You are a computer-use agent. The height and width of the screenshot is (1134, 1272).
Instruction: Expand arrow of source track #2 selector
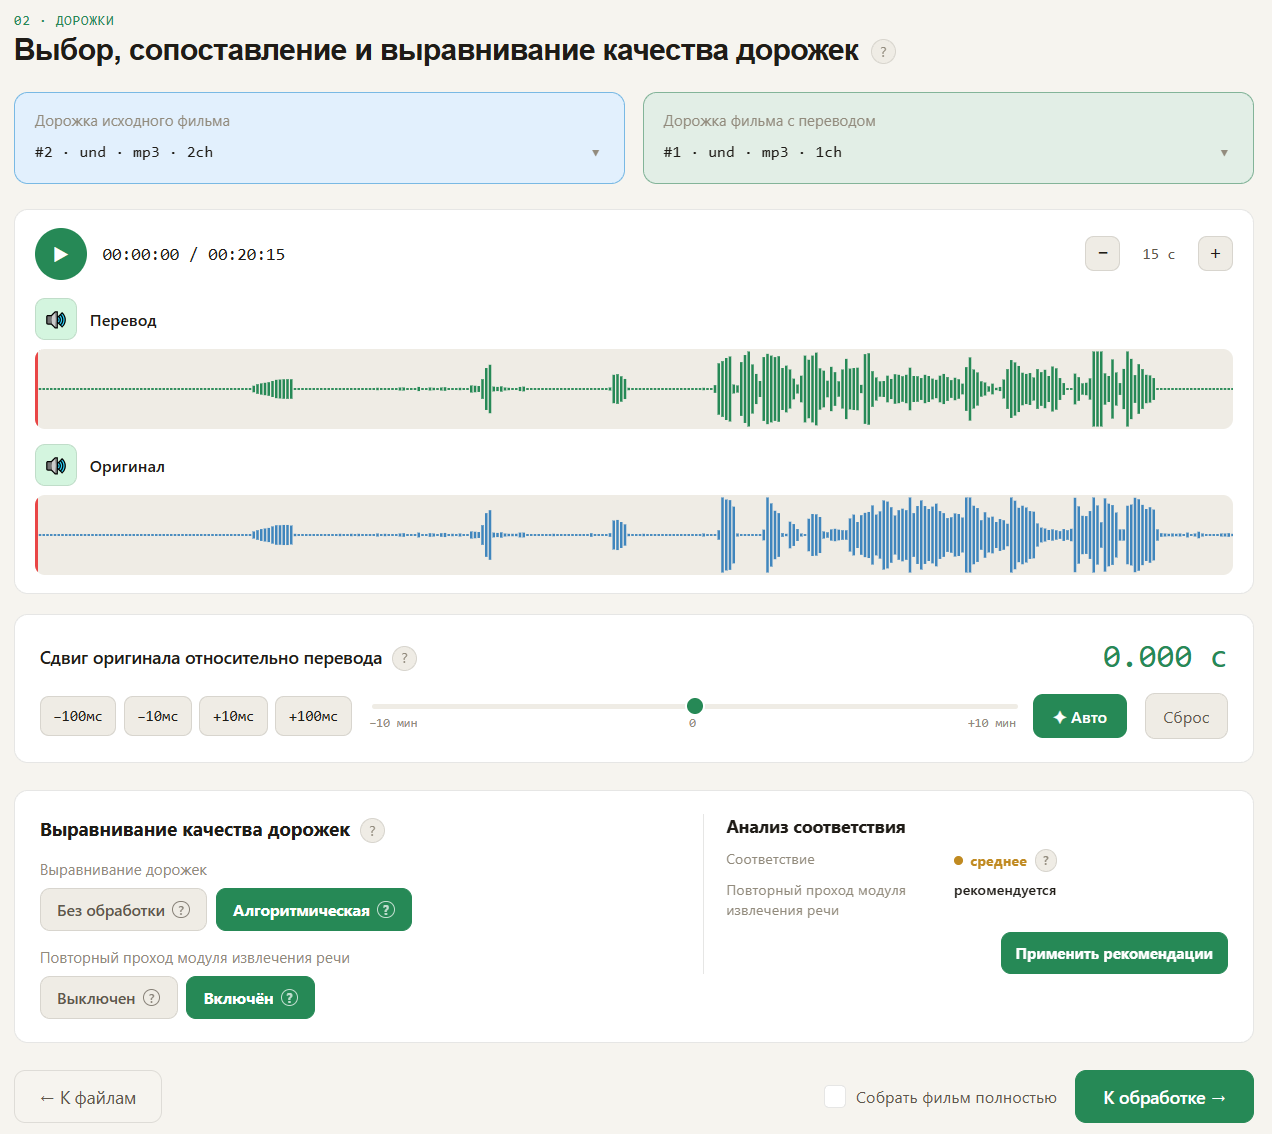[x=595, y=153]
